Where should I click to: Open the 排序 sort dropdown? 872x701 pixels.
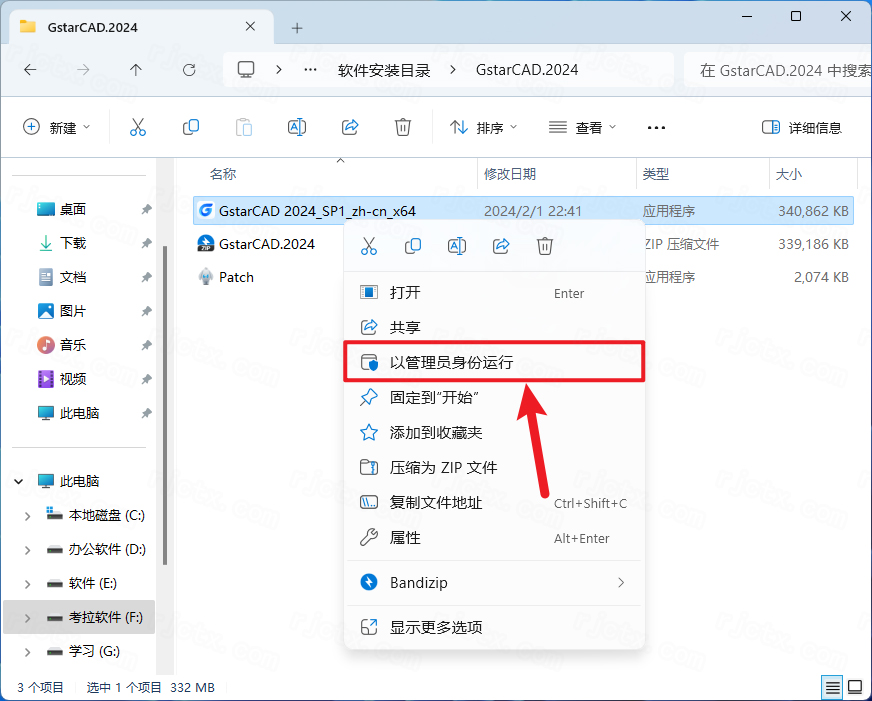point(484,127)
